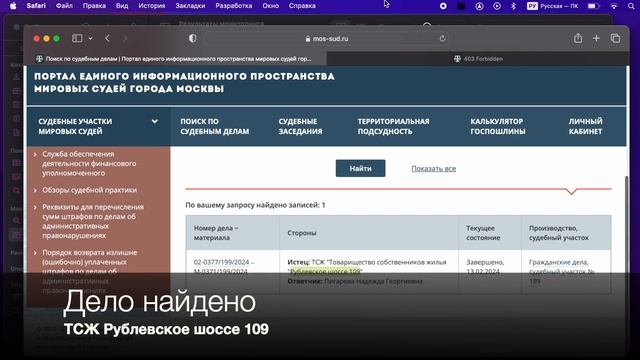Open Личный кабинет section
640x360 pixels.
(x=585, y=127)
